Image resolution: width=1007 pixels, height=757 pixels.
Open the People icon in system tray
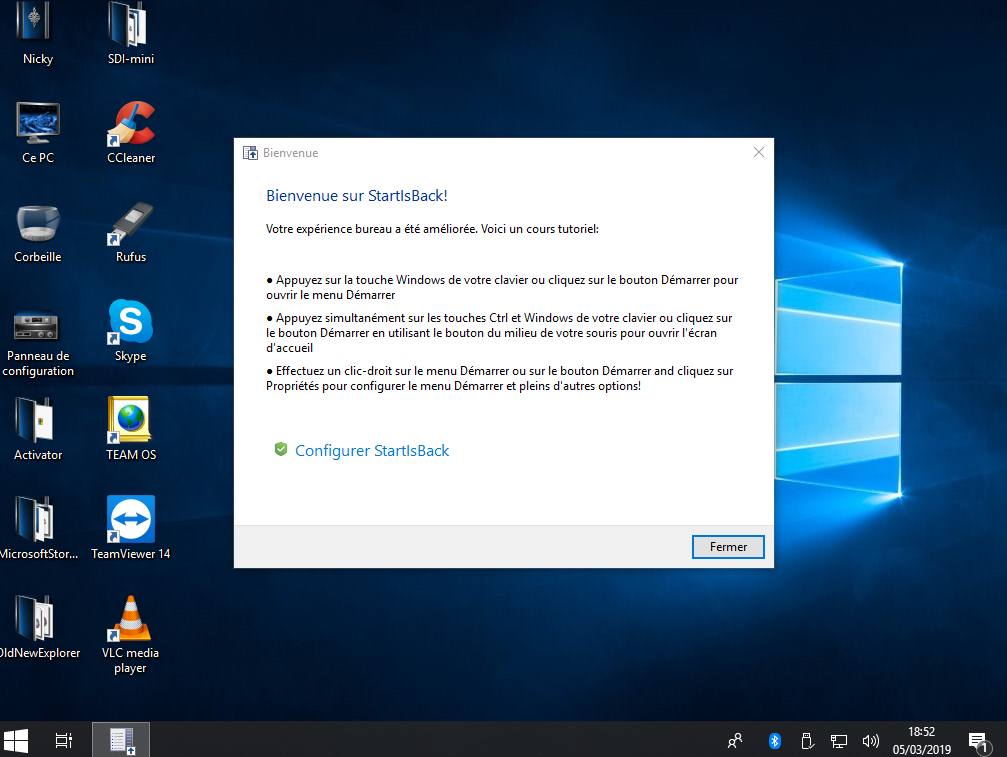735,741
